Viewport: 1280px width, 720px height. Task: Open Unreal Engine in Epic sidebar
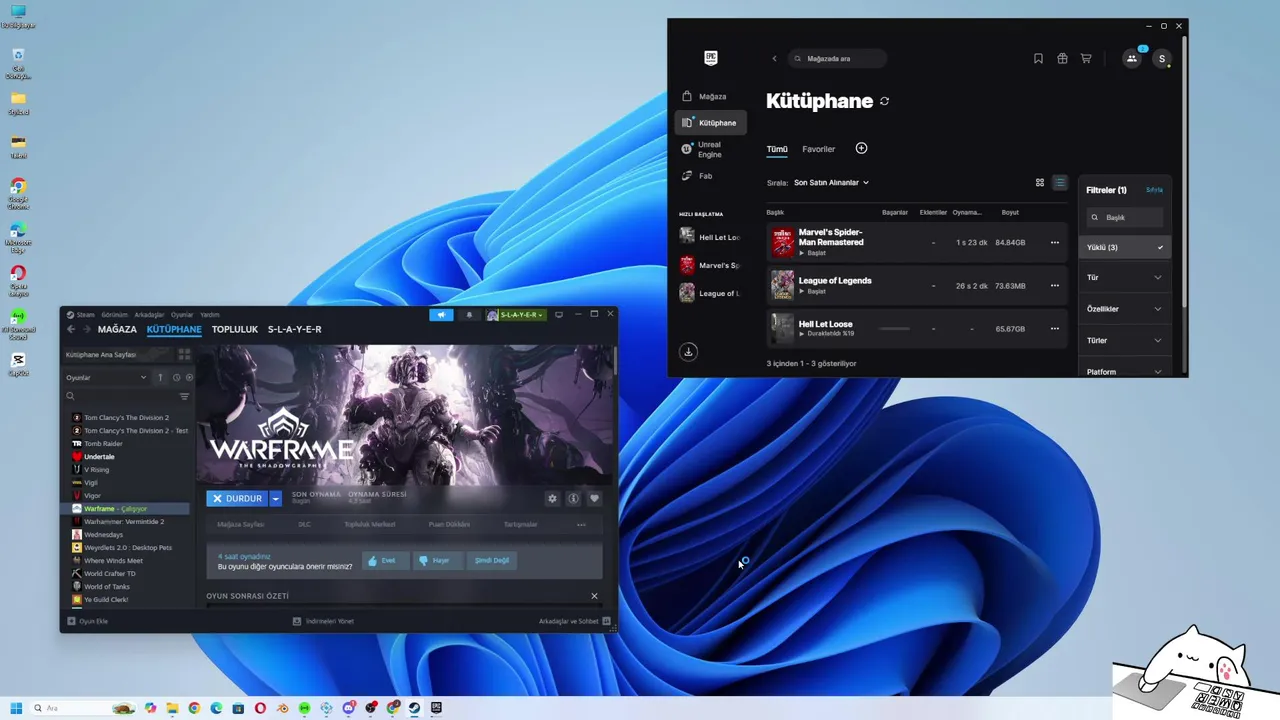point(710,150)
